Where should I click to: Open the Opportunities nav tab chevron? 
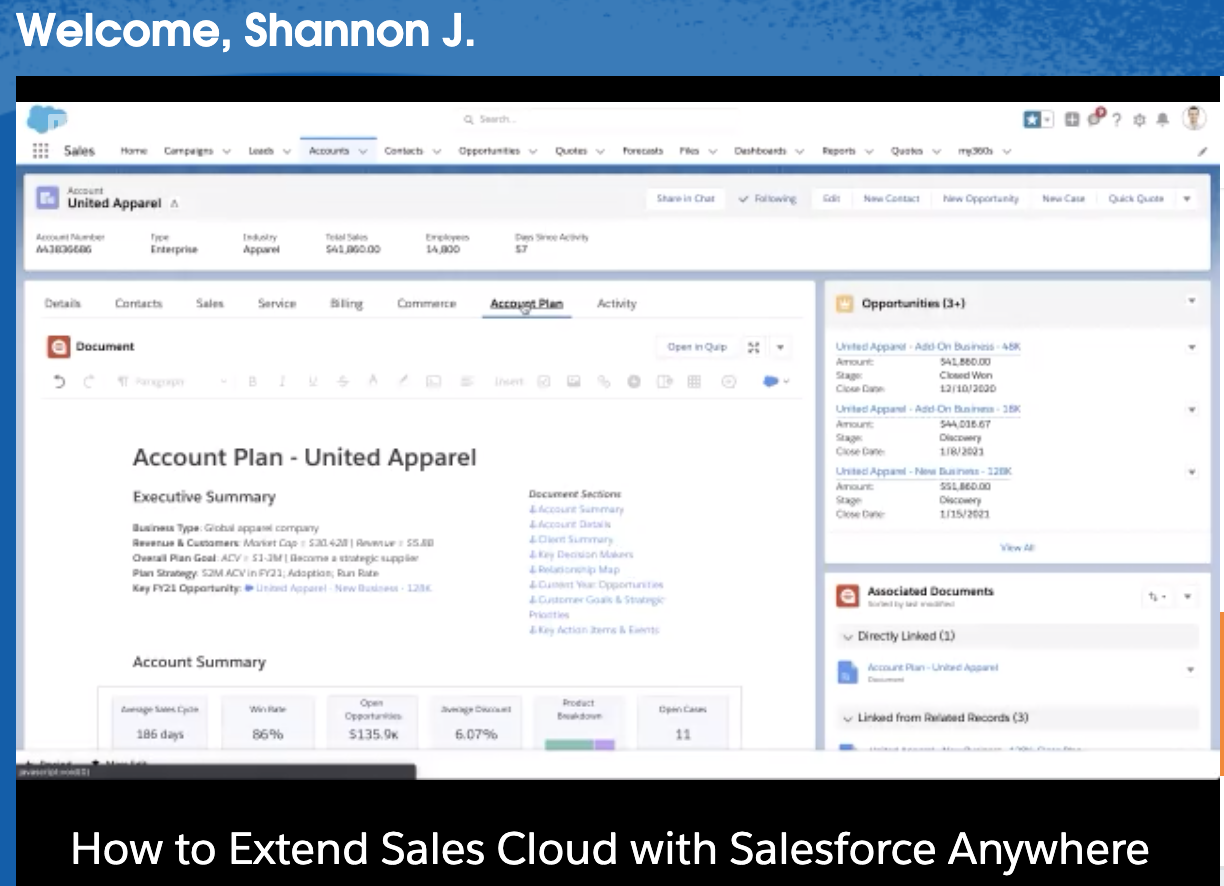pos(533,151)
